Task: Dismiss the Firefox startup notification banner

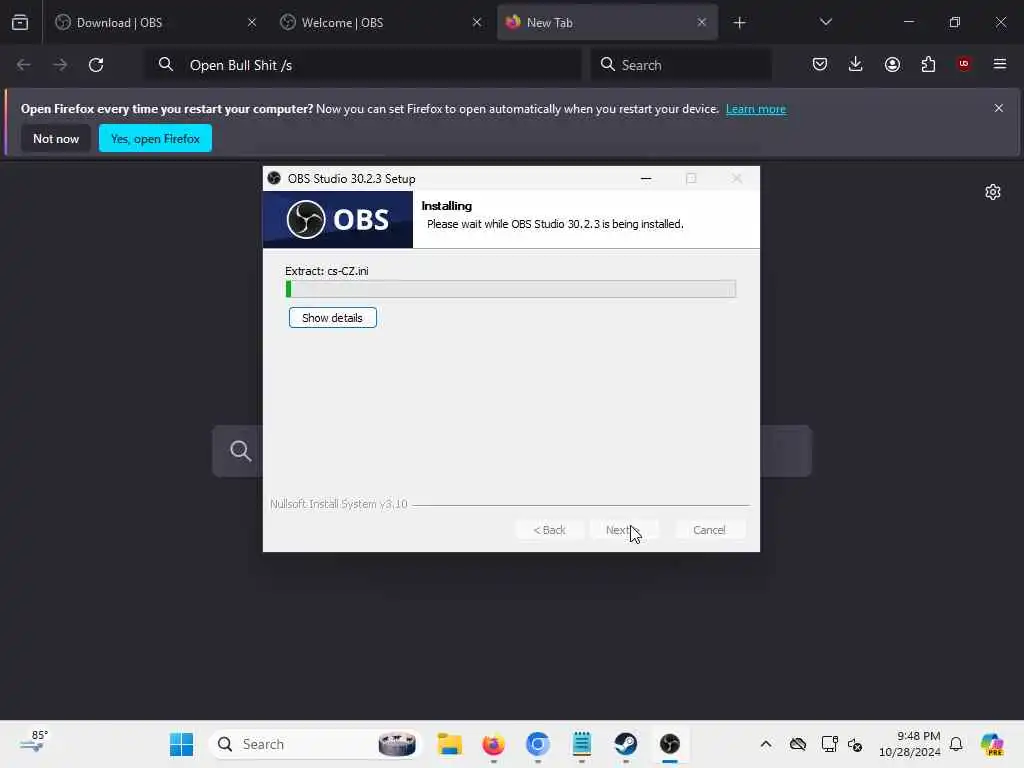Action: tap(999, 108)
